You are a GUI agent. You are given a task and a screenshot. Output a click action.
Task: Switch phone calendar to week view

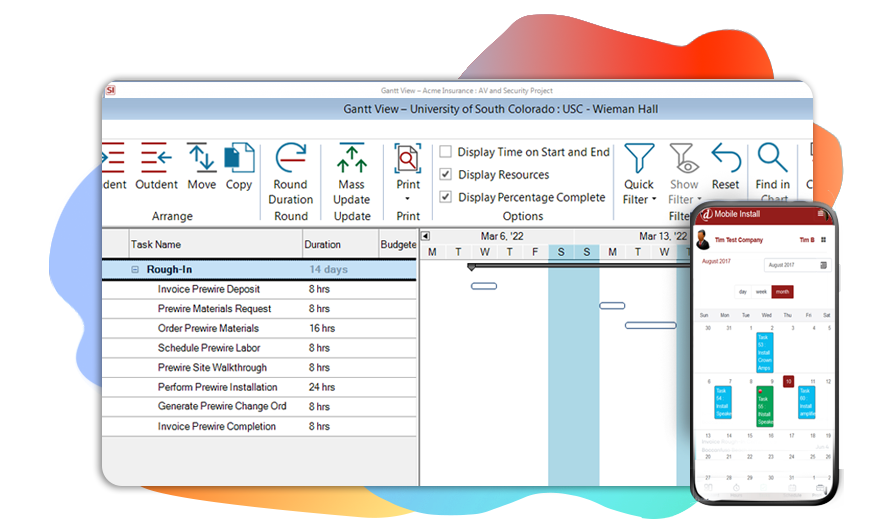[761, 291]
